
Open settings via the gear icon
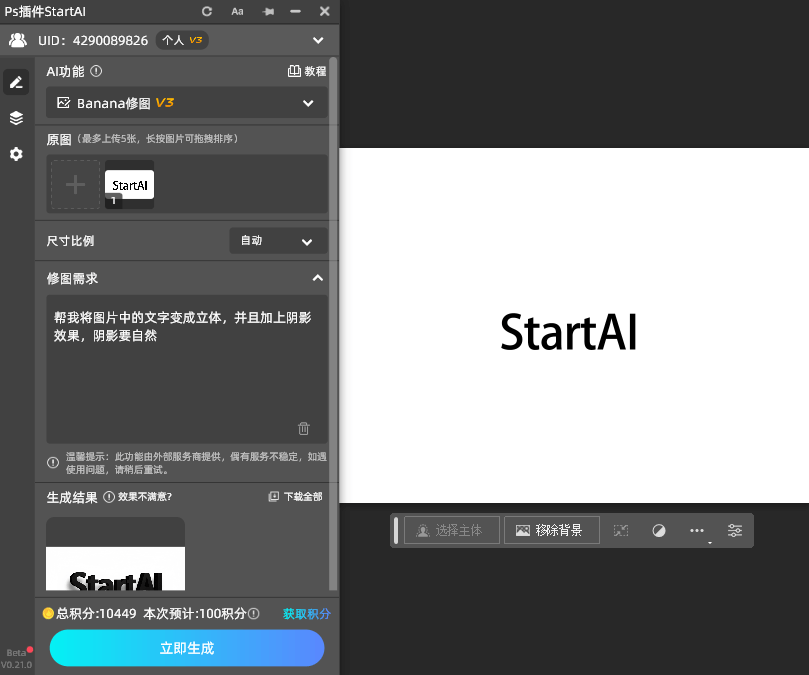(x=15, y=154)
